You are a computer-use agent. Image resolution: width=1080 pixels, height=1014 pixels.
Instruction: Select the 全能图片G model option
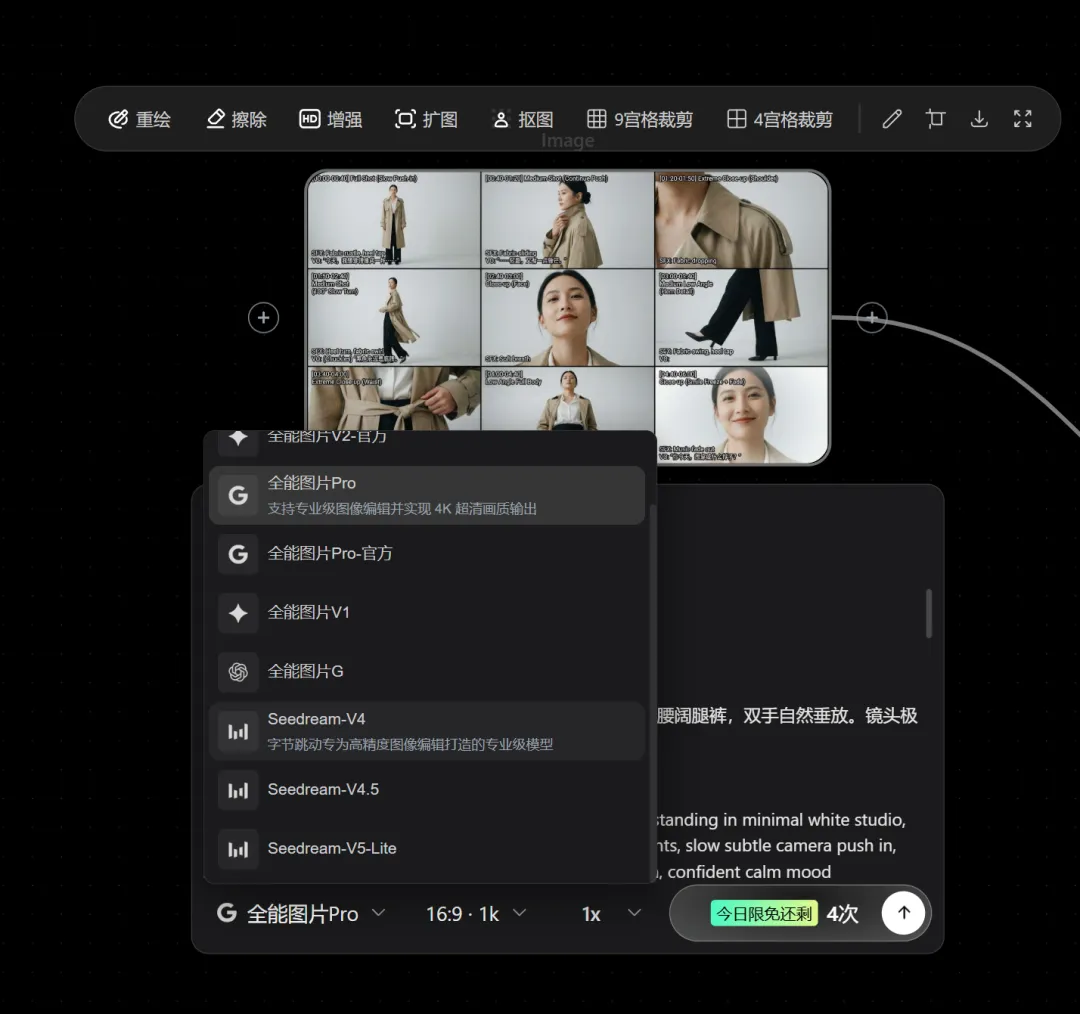tap(427, 672)
